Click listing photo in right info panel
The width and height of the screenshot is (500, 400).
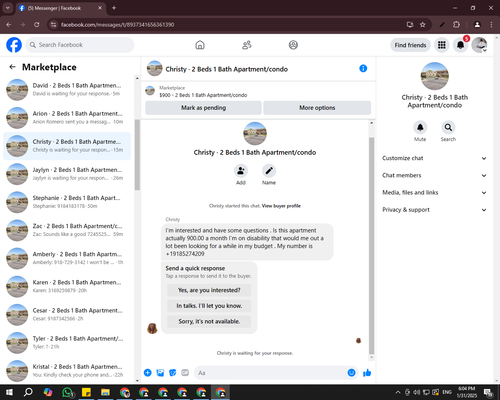tap(435, 76)
